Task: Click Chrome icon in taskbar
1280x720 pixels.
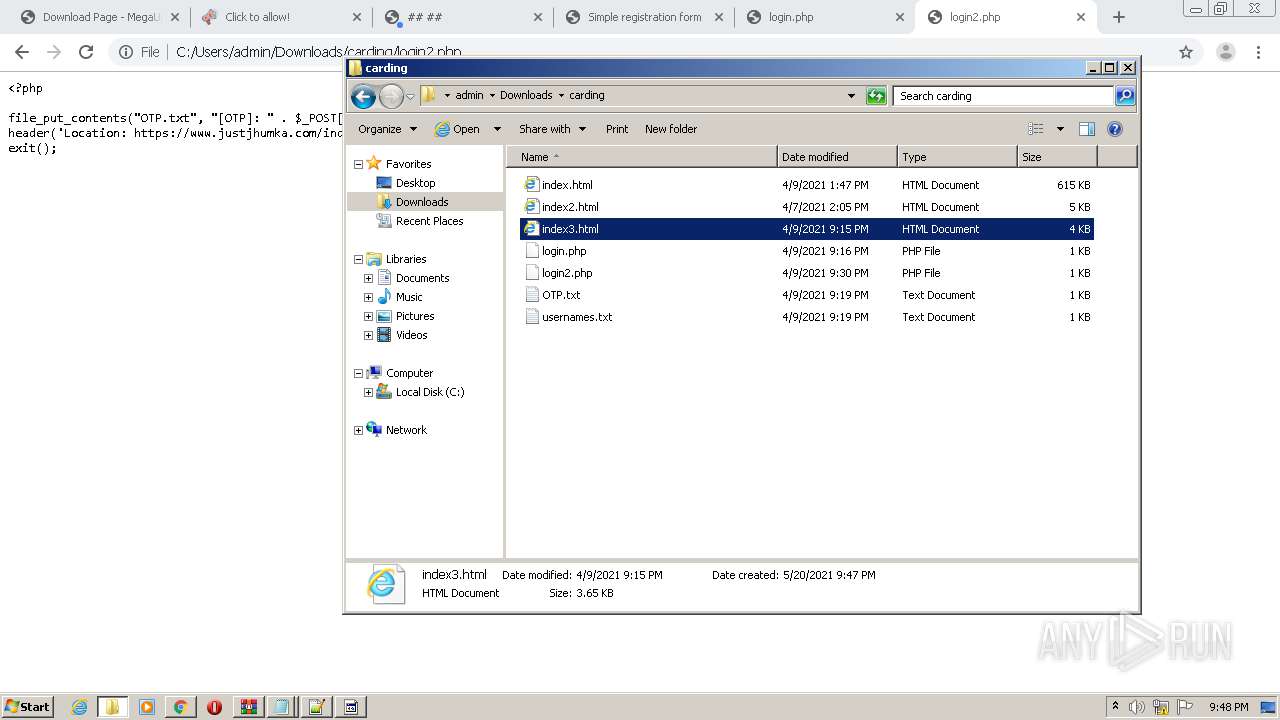Action: [x=180, y=707]
